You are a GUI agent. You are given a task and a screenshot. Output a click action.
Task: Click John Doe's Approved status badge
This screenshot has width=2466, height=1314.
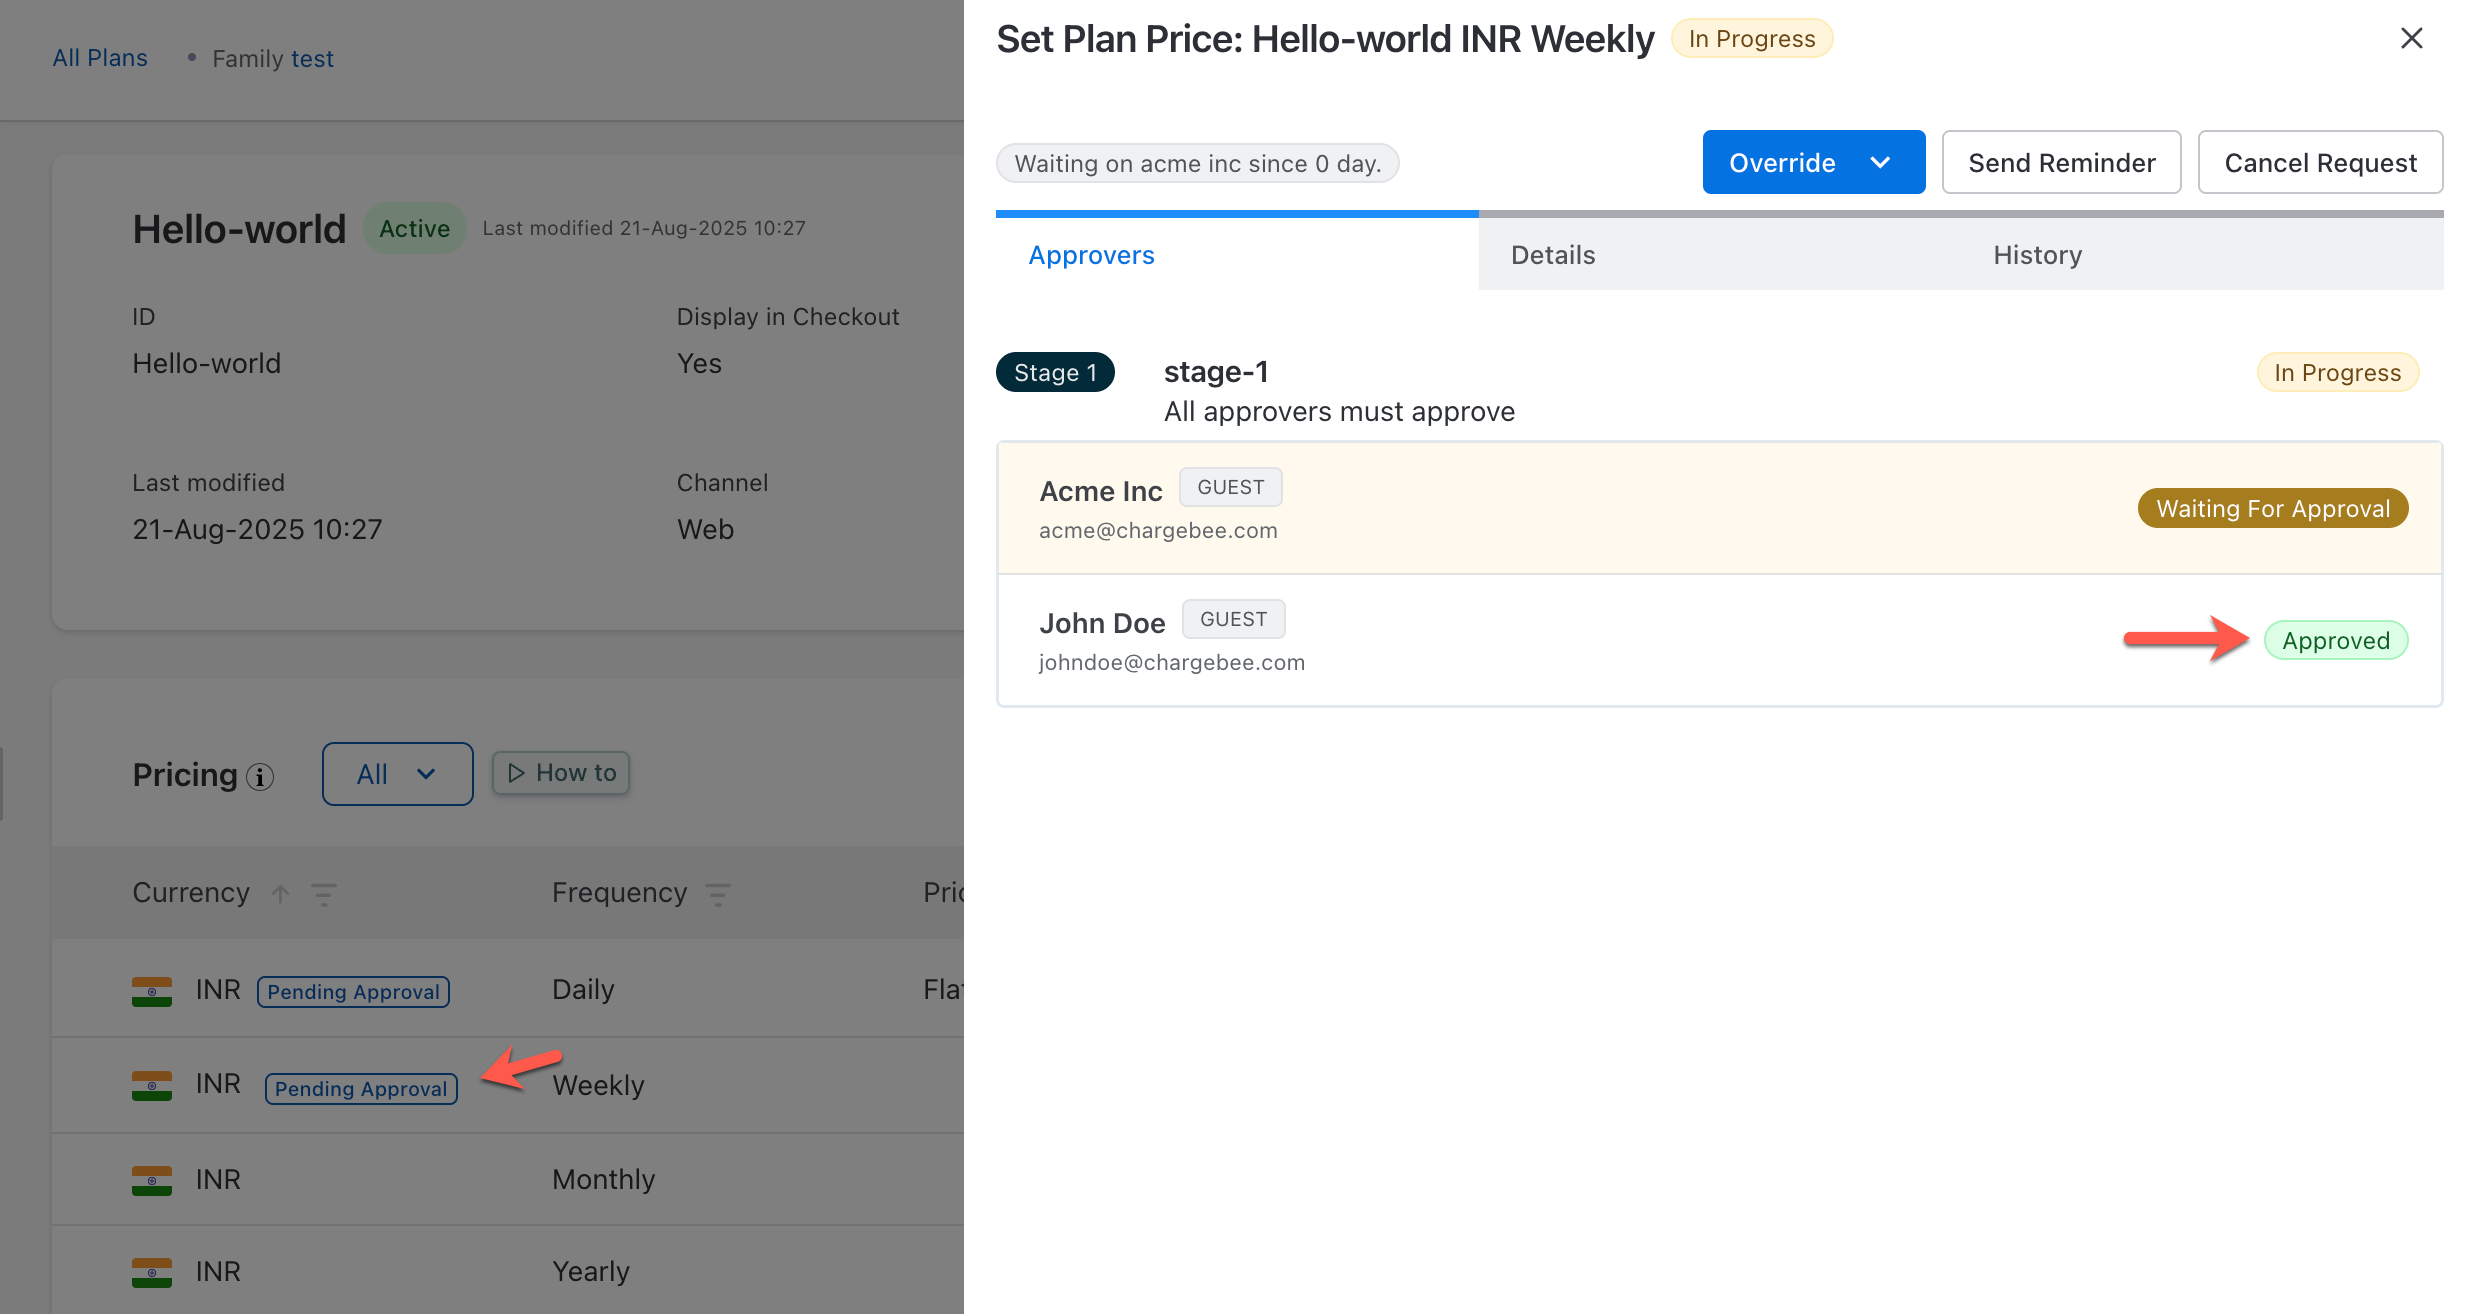pyautogui.click(x=2335, y=641)
